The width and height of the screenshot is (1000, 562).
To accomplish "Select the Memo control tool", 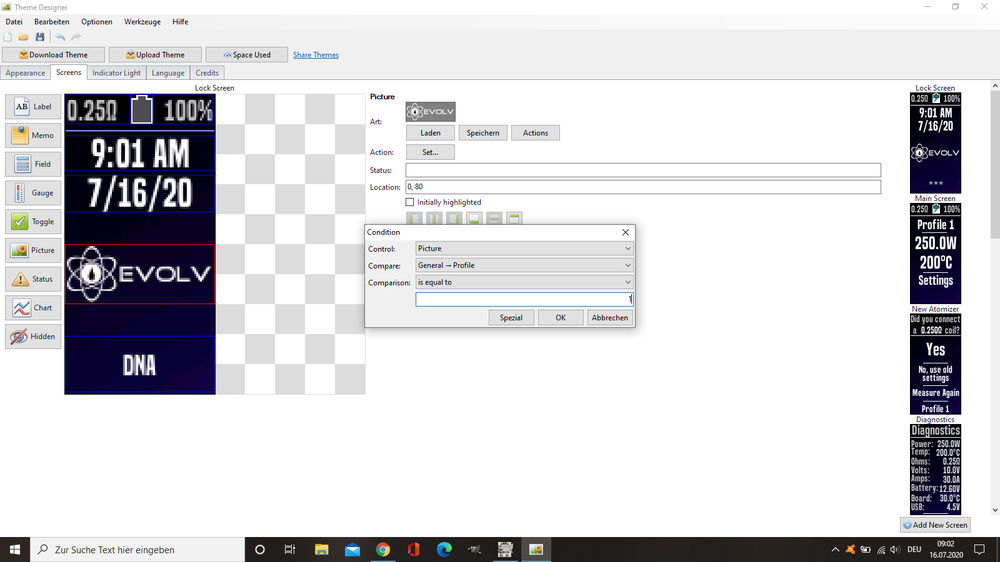I will (33, 135).
